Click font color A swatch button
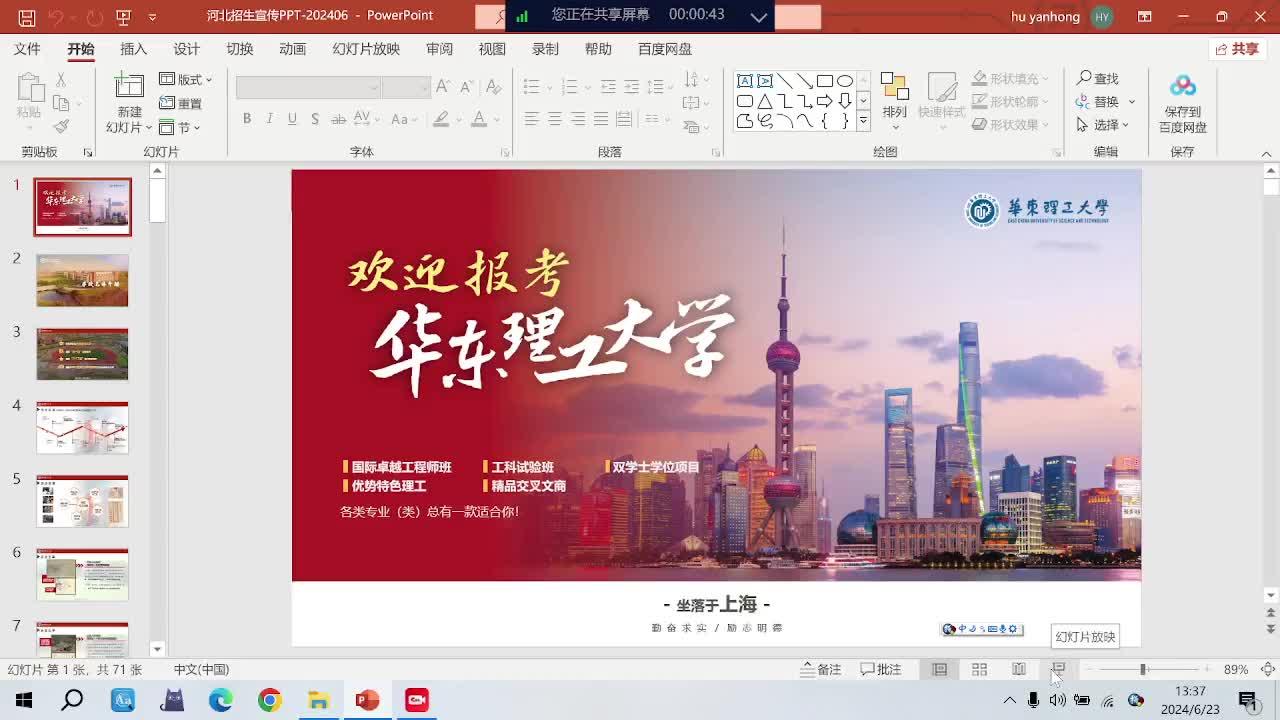 point(479,119)
